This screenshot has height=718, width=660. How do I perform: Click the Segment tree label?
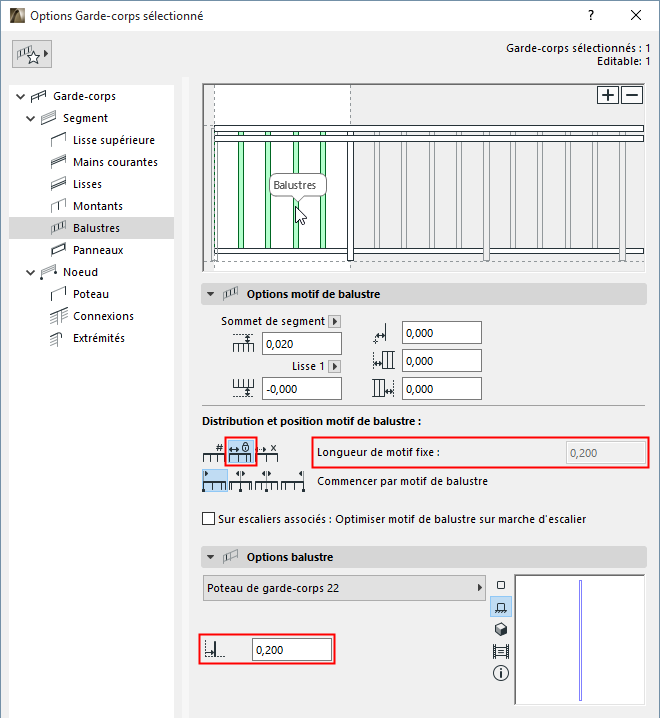(85, 118)
